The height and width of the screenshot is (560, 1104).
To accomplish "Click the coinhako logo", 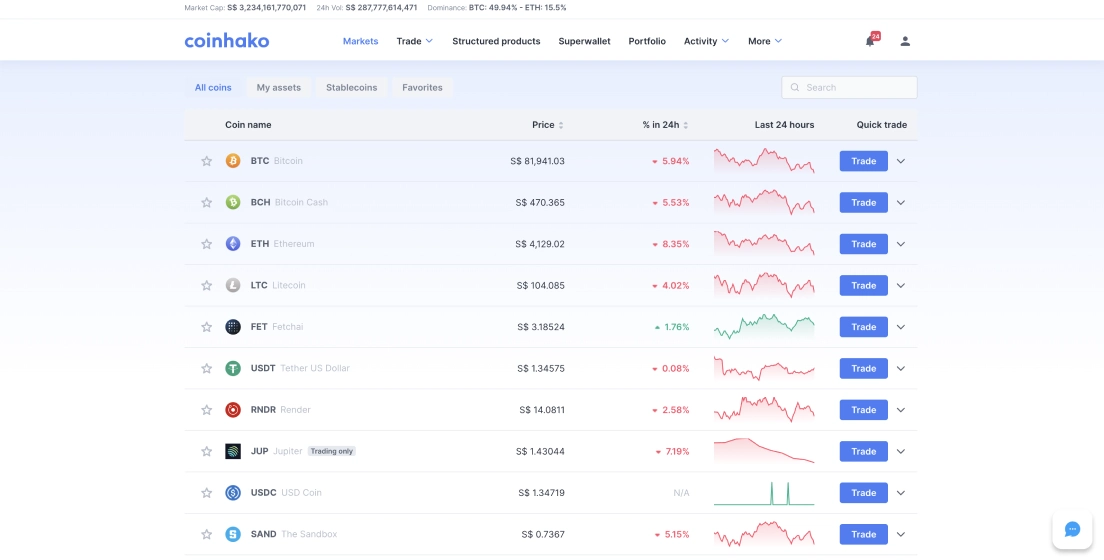I will click(x=227, y=41).
